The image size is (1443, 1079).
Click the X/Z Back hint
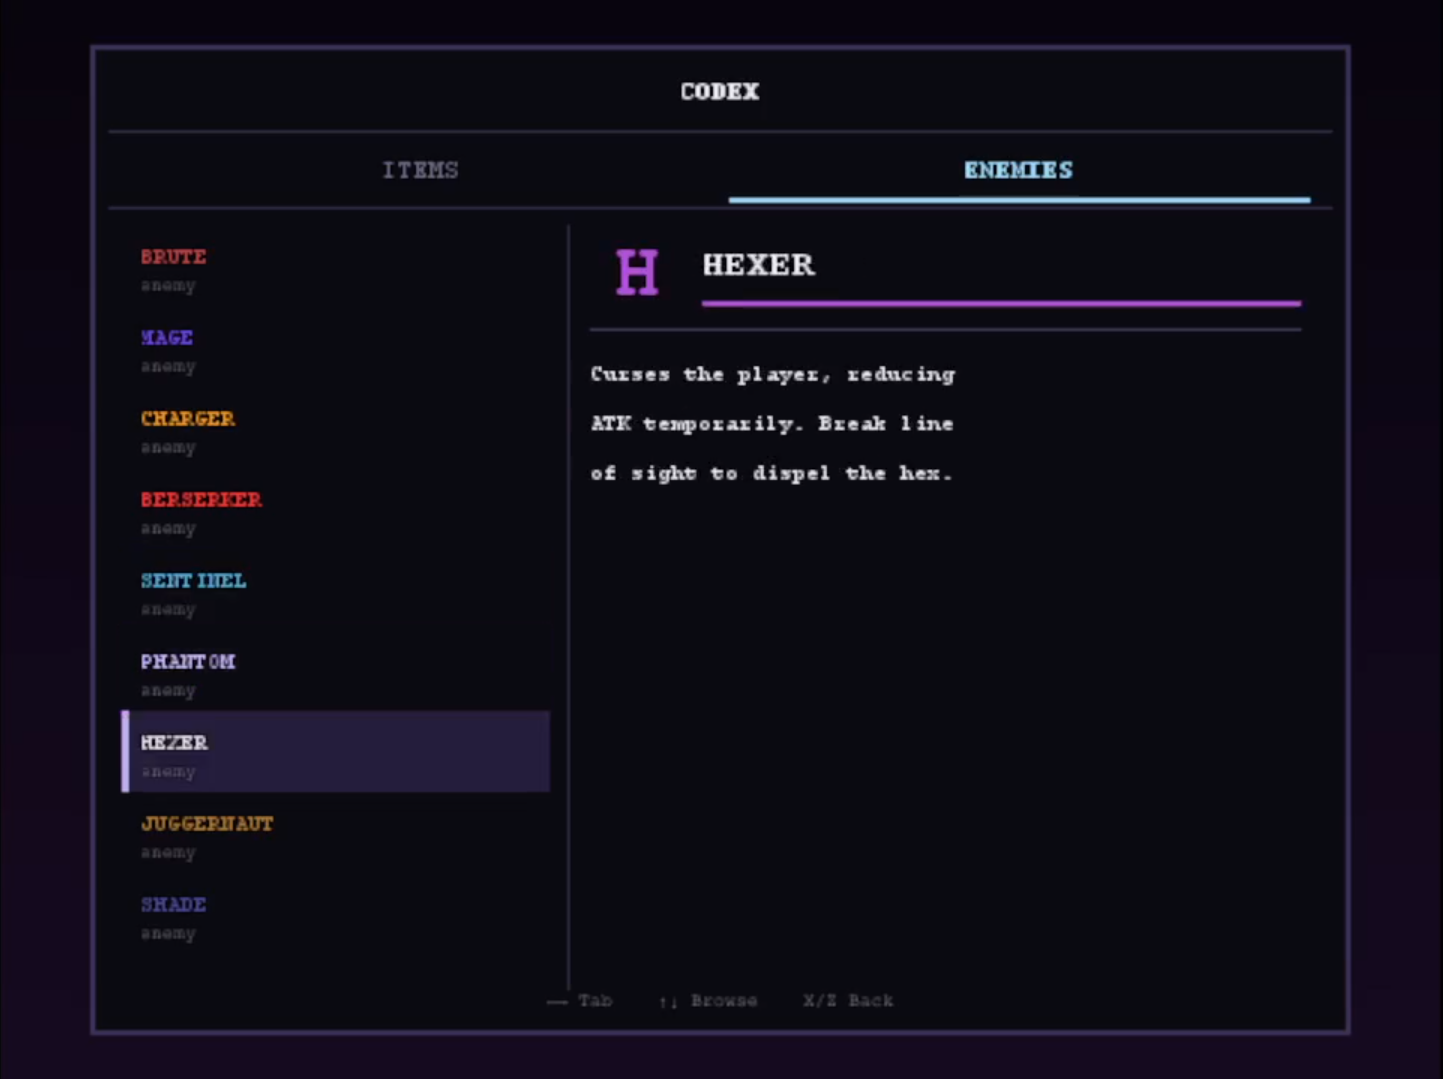[848, 1000]
